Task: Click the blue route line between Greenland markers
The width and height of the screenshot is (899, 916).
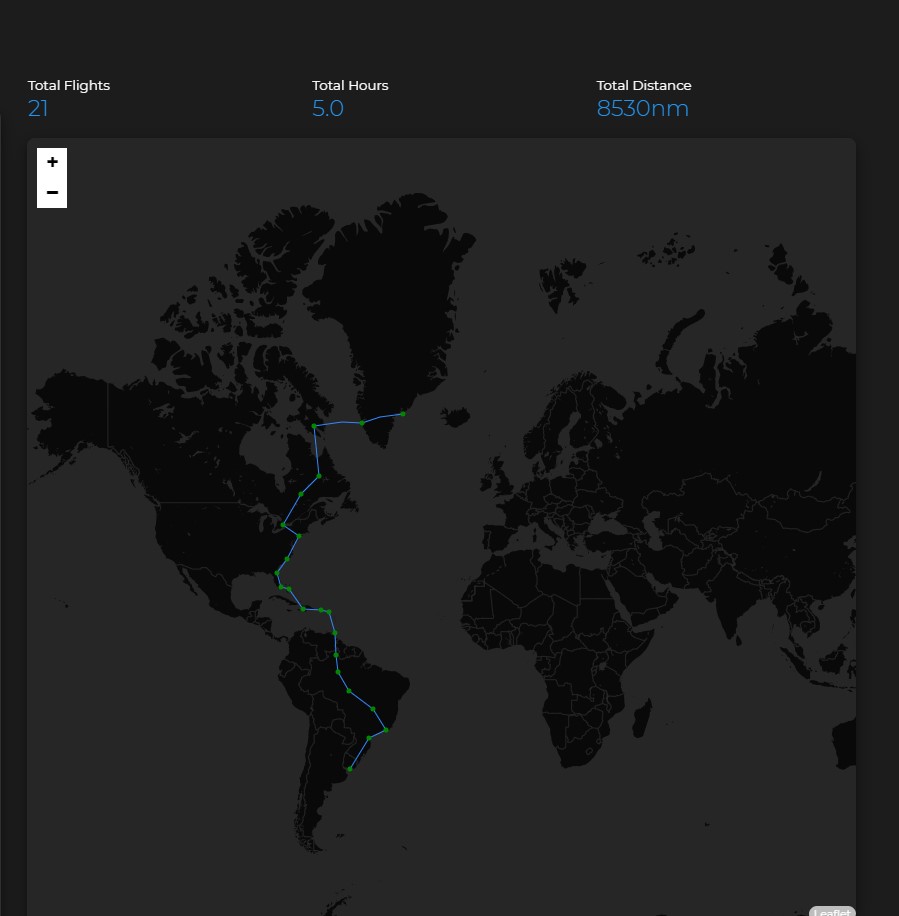Action: click(383, 418)
